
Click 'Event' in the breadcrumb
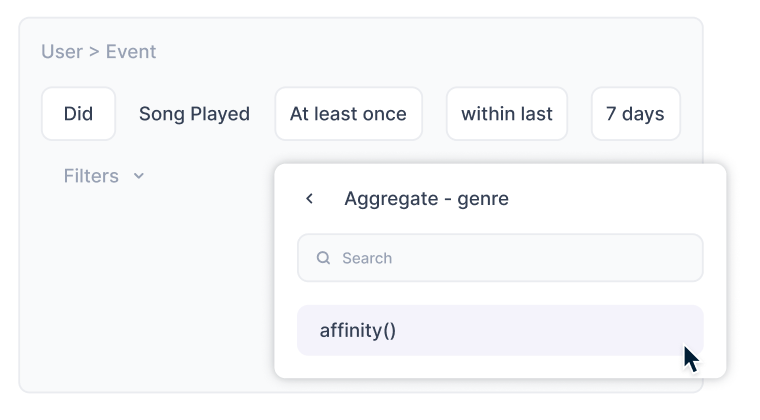click(x=131, y=52)
